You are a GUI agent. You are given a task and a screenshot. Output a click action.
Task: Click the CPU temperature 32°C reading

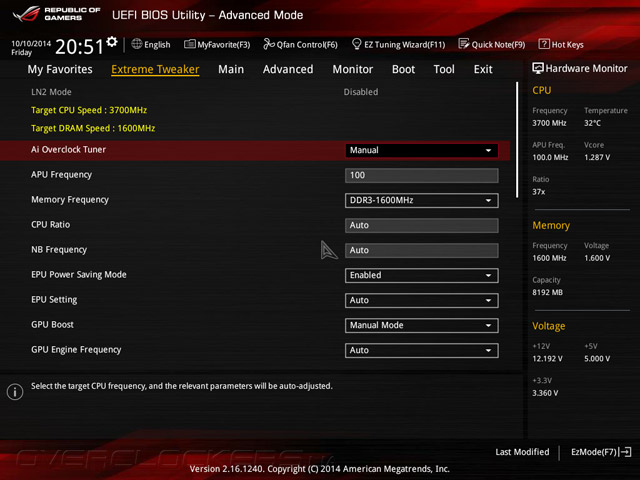coord(592,123)
